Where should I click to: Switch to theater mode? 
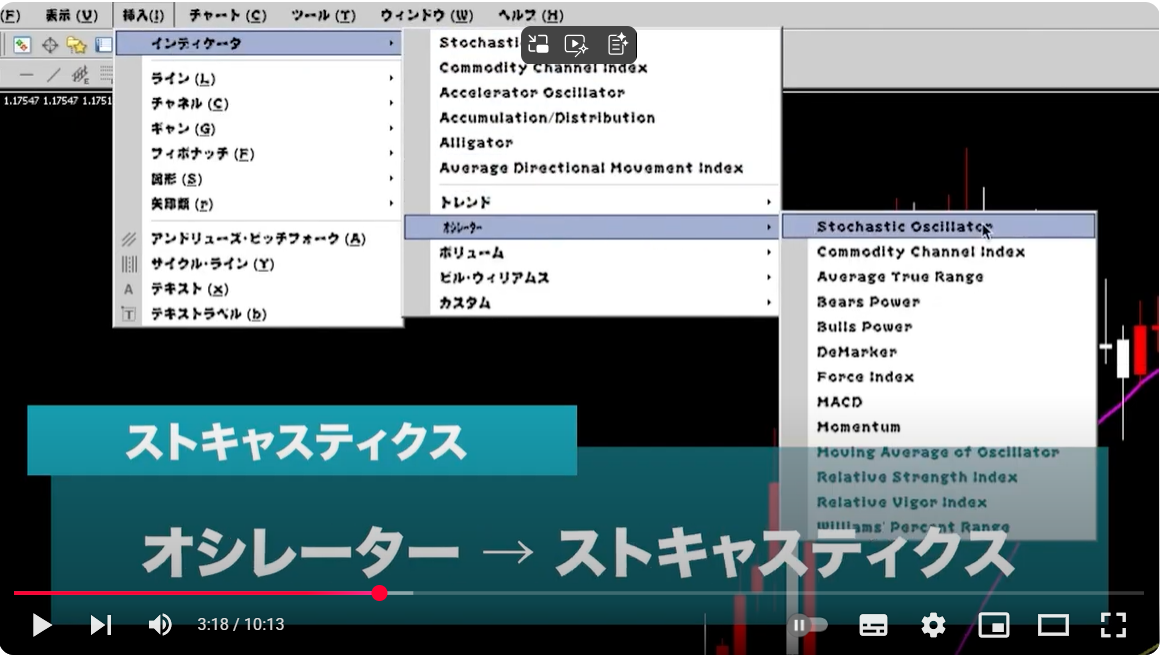(1053, 625)
